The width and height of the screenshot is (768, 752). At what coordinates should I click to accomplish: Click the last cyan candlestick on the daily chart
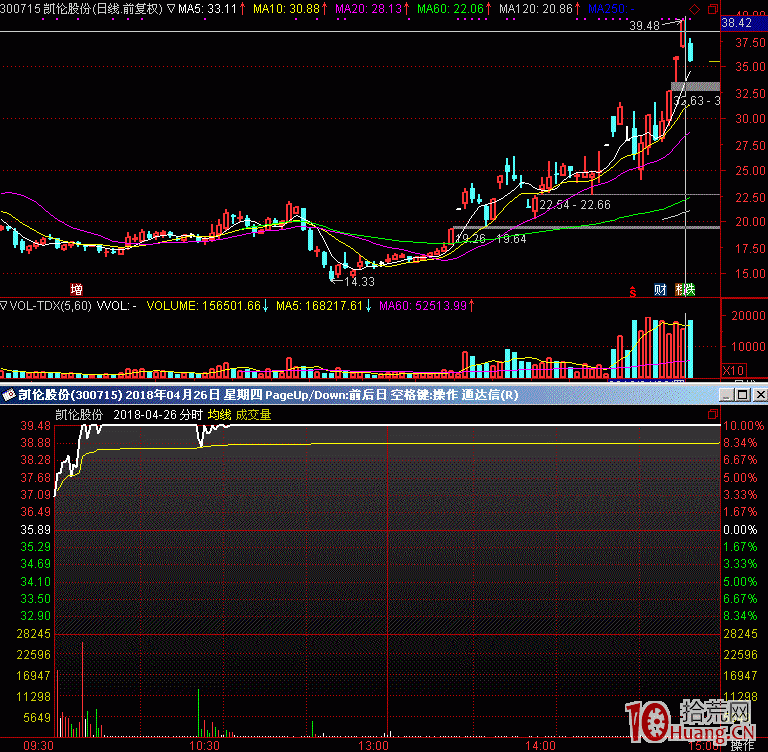(x=691, y=52)
